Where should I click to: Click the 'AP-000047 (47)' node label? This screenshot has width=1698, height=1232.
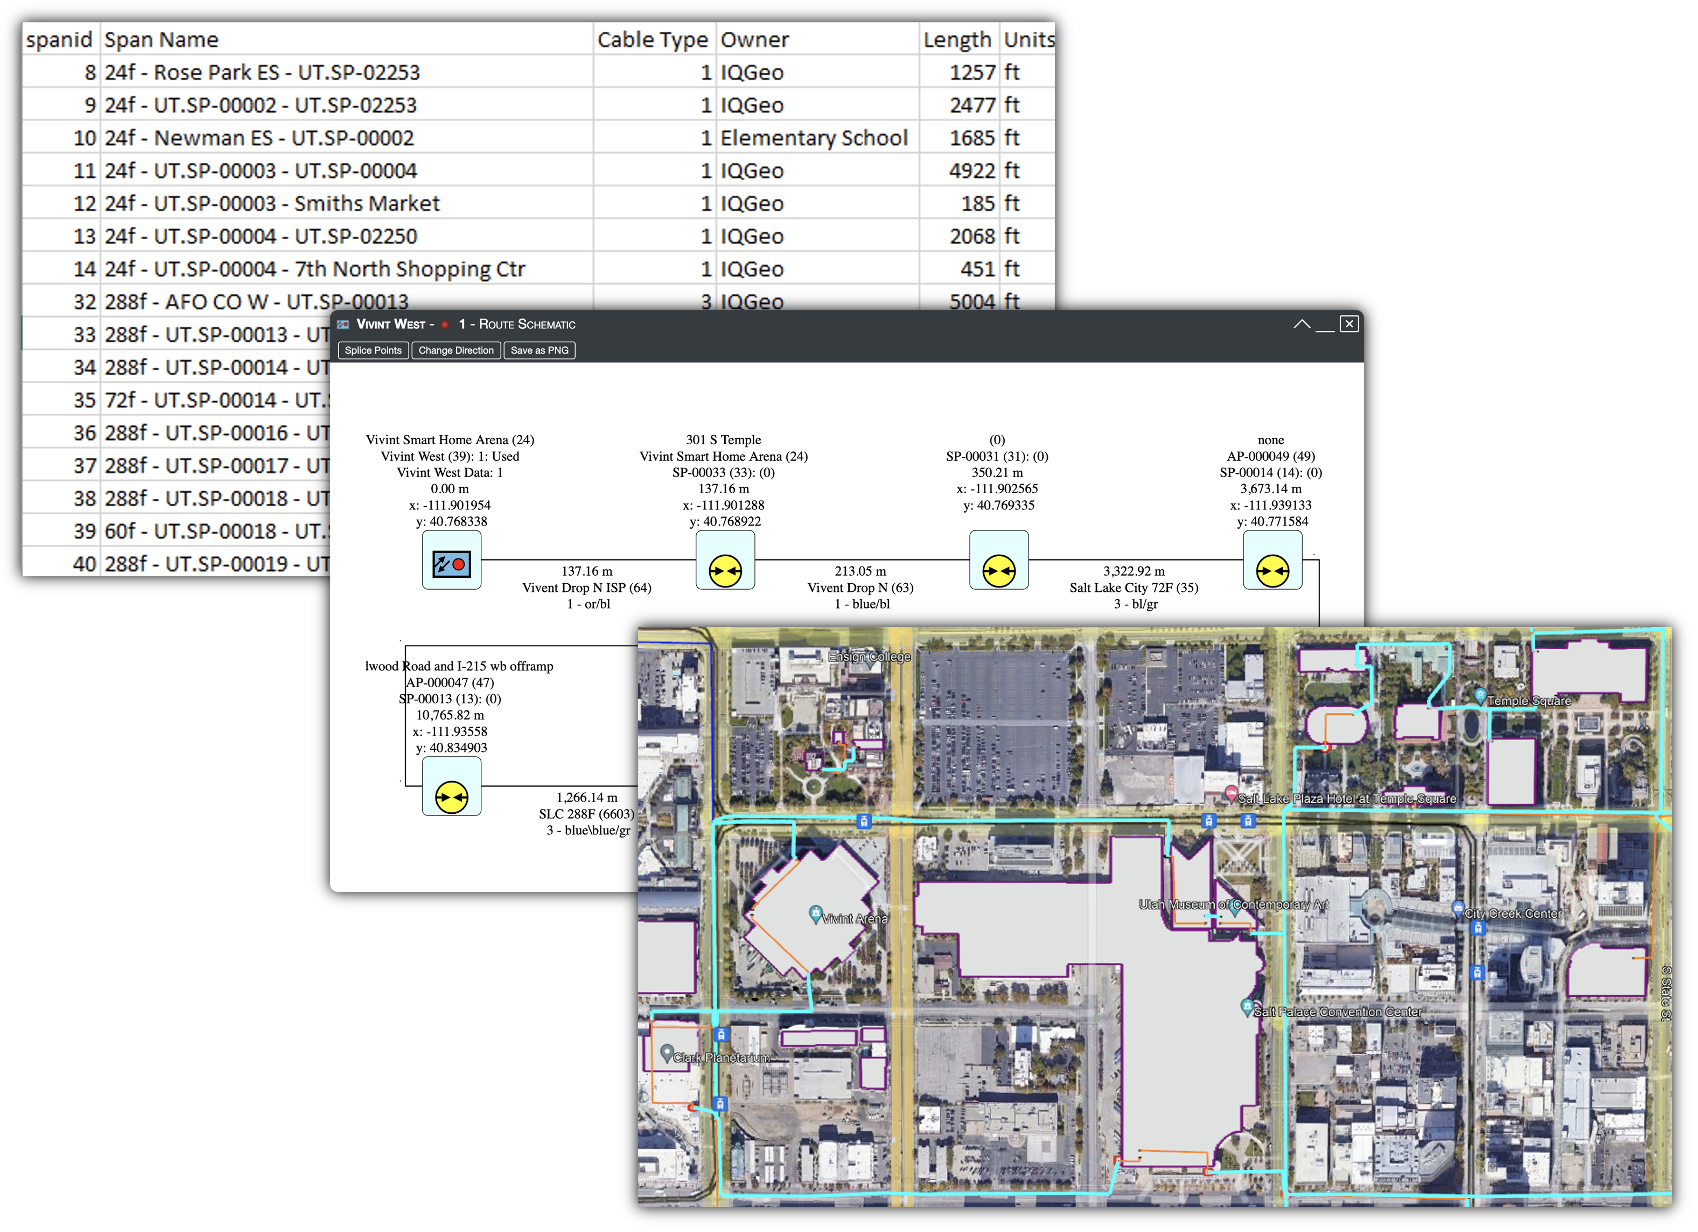coord(450,682)
